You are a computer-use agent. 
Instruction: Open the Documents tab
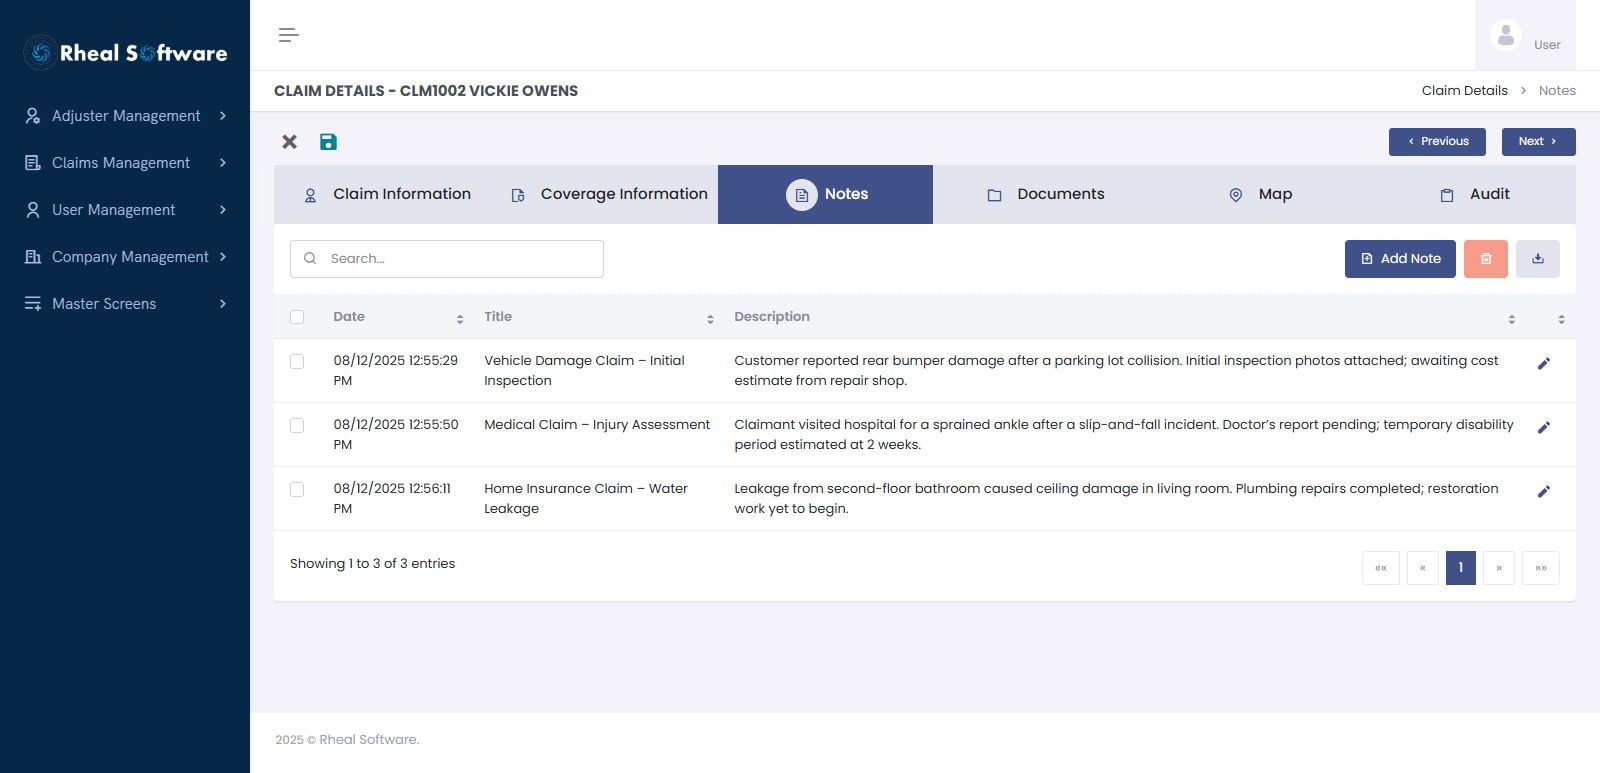pos(1046,194)
